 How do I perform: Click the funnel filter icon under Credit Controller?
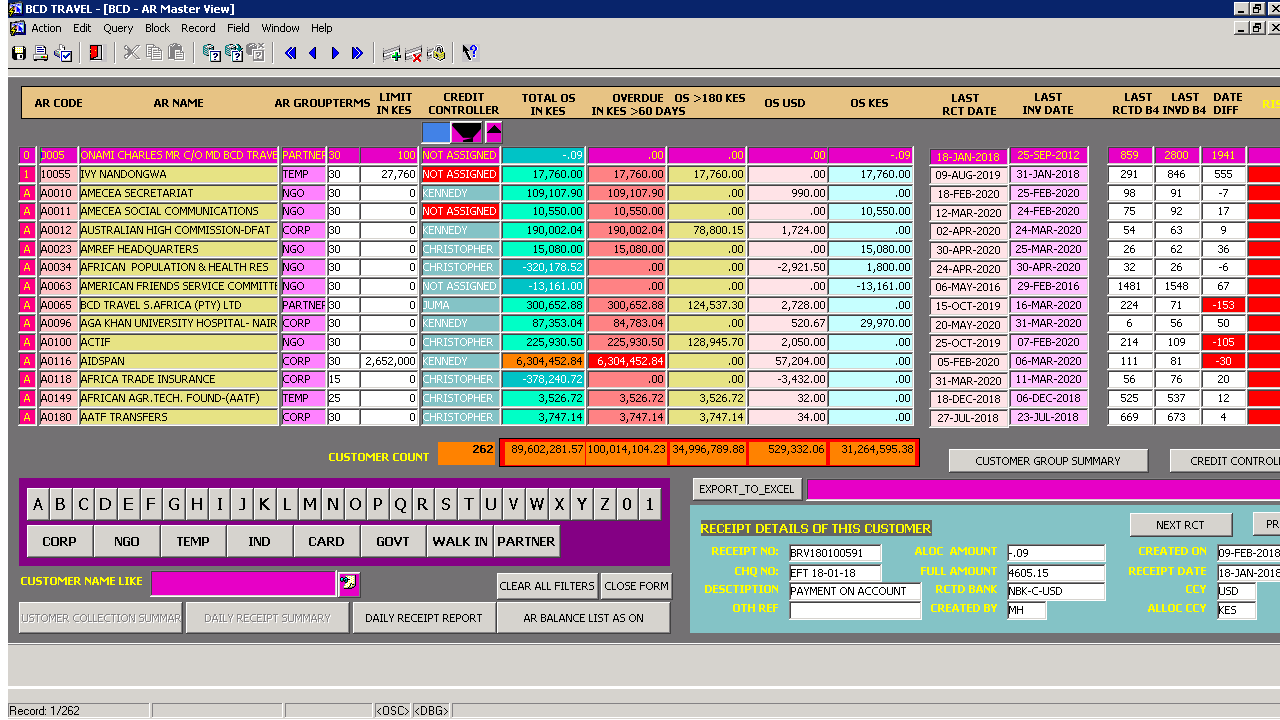click(x=467, y=132)
